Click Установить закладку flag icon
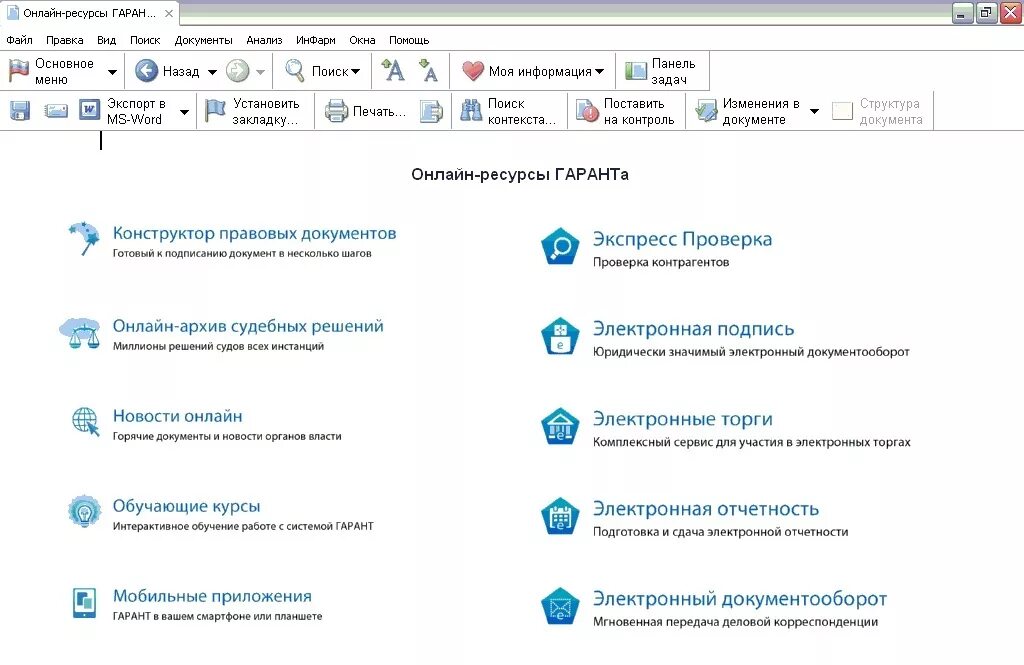The width and height of the screenshot is (1024, 665). [x=215, y=110]
